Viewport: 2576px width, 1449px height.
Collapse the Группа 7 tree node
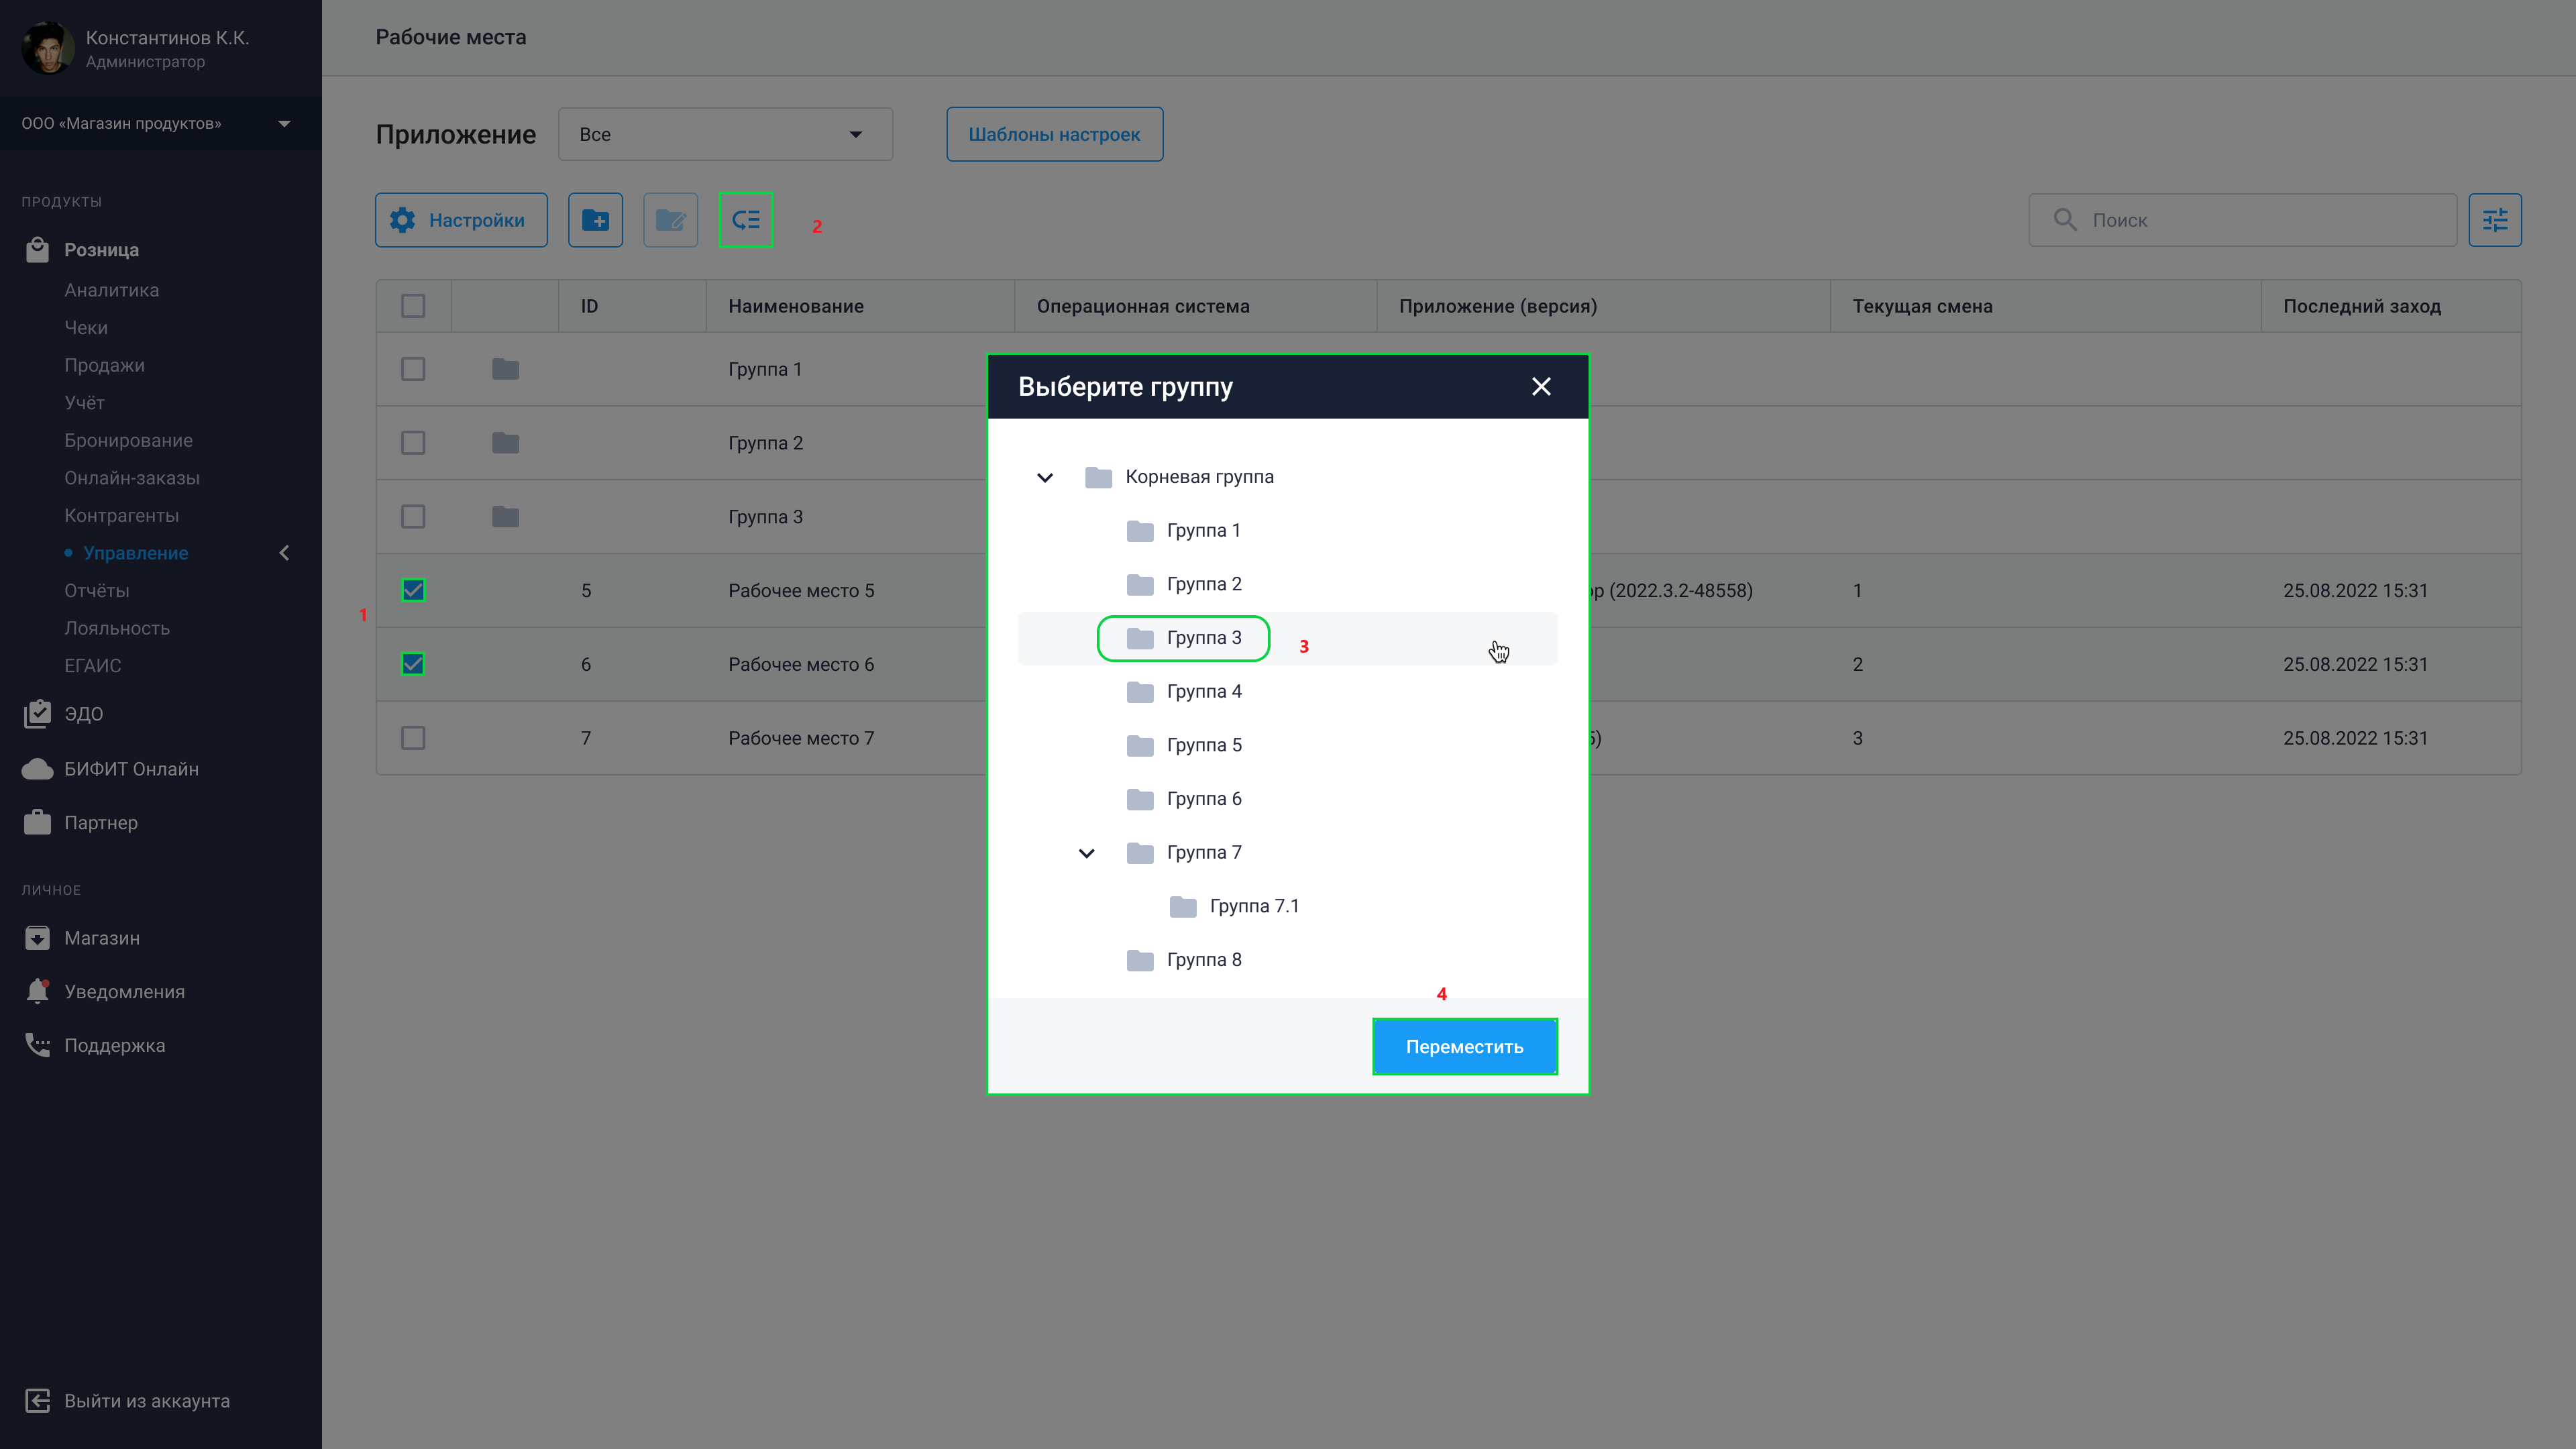coord(1086,853)
